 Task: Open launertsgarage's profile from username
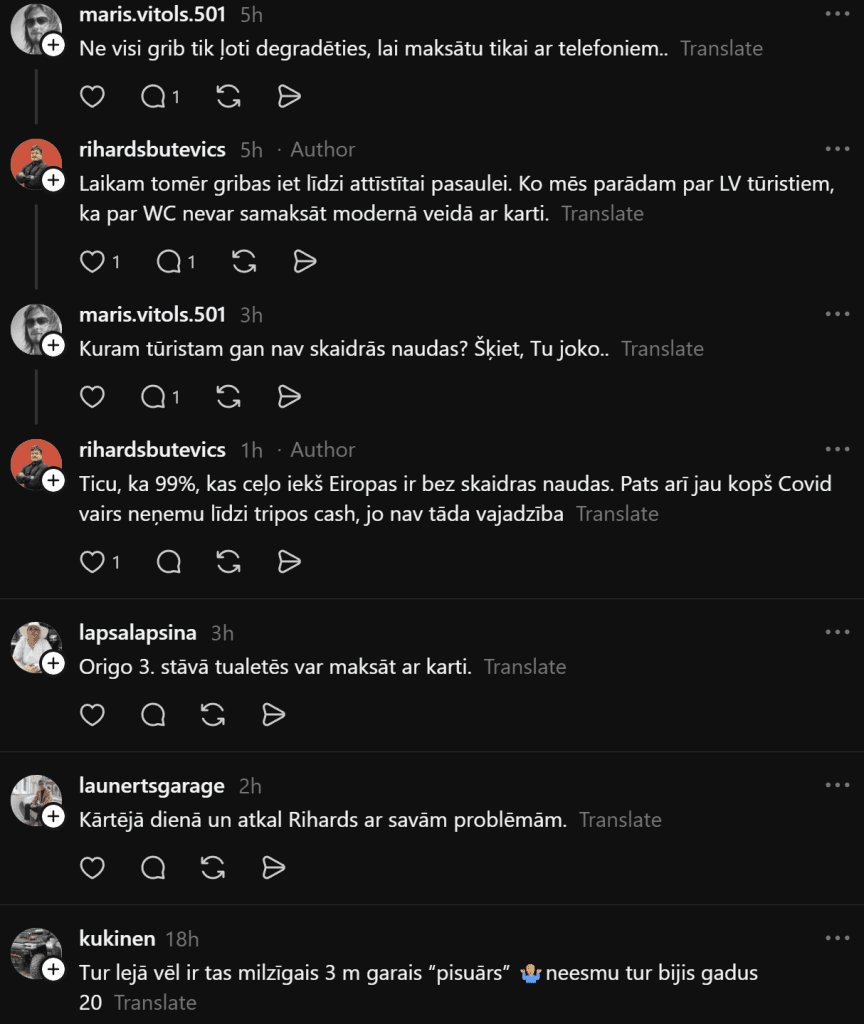pyautogui.click(x=152, y=786)
